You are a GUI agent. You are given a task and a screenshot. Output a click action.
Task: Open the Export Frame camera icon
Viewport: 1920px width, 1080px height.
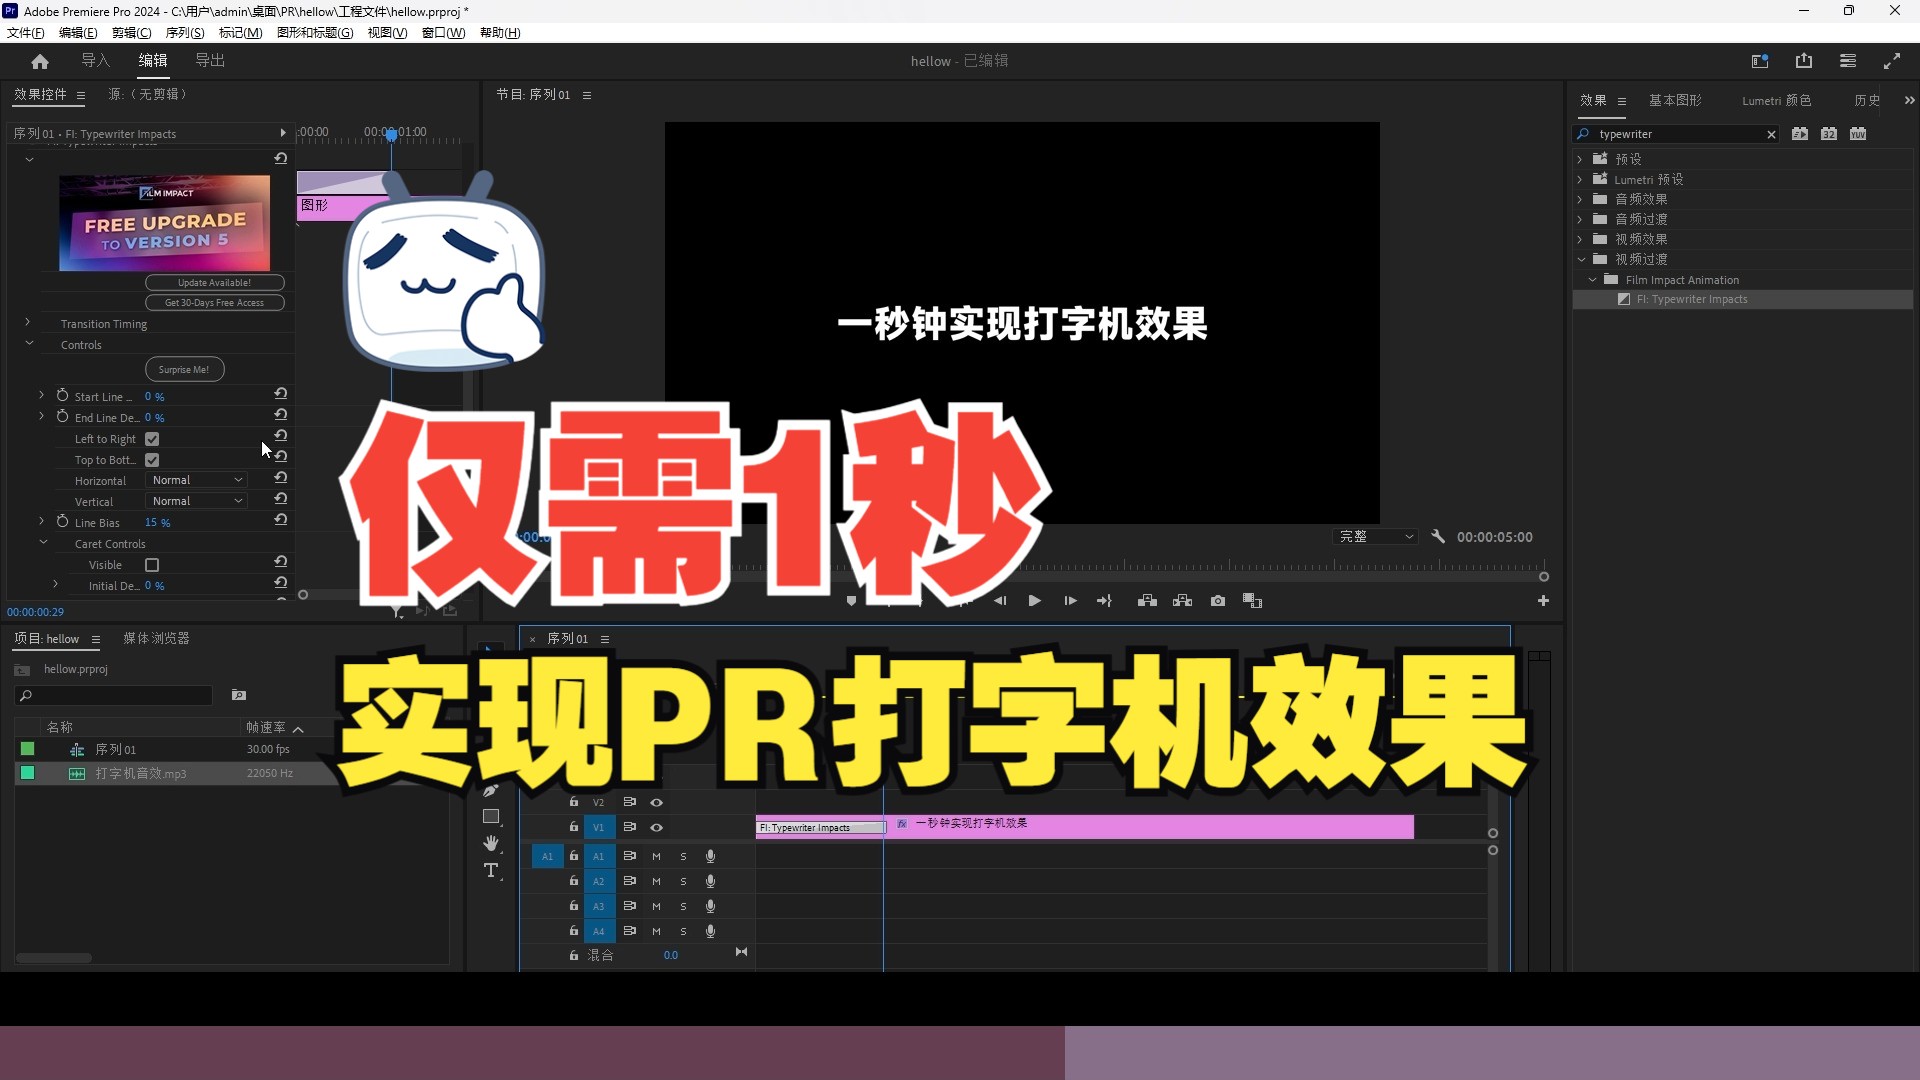pos(1217,600)
